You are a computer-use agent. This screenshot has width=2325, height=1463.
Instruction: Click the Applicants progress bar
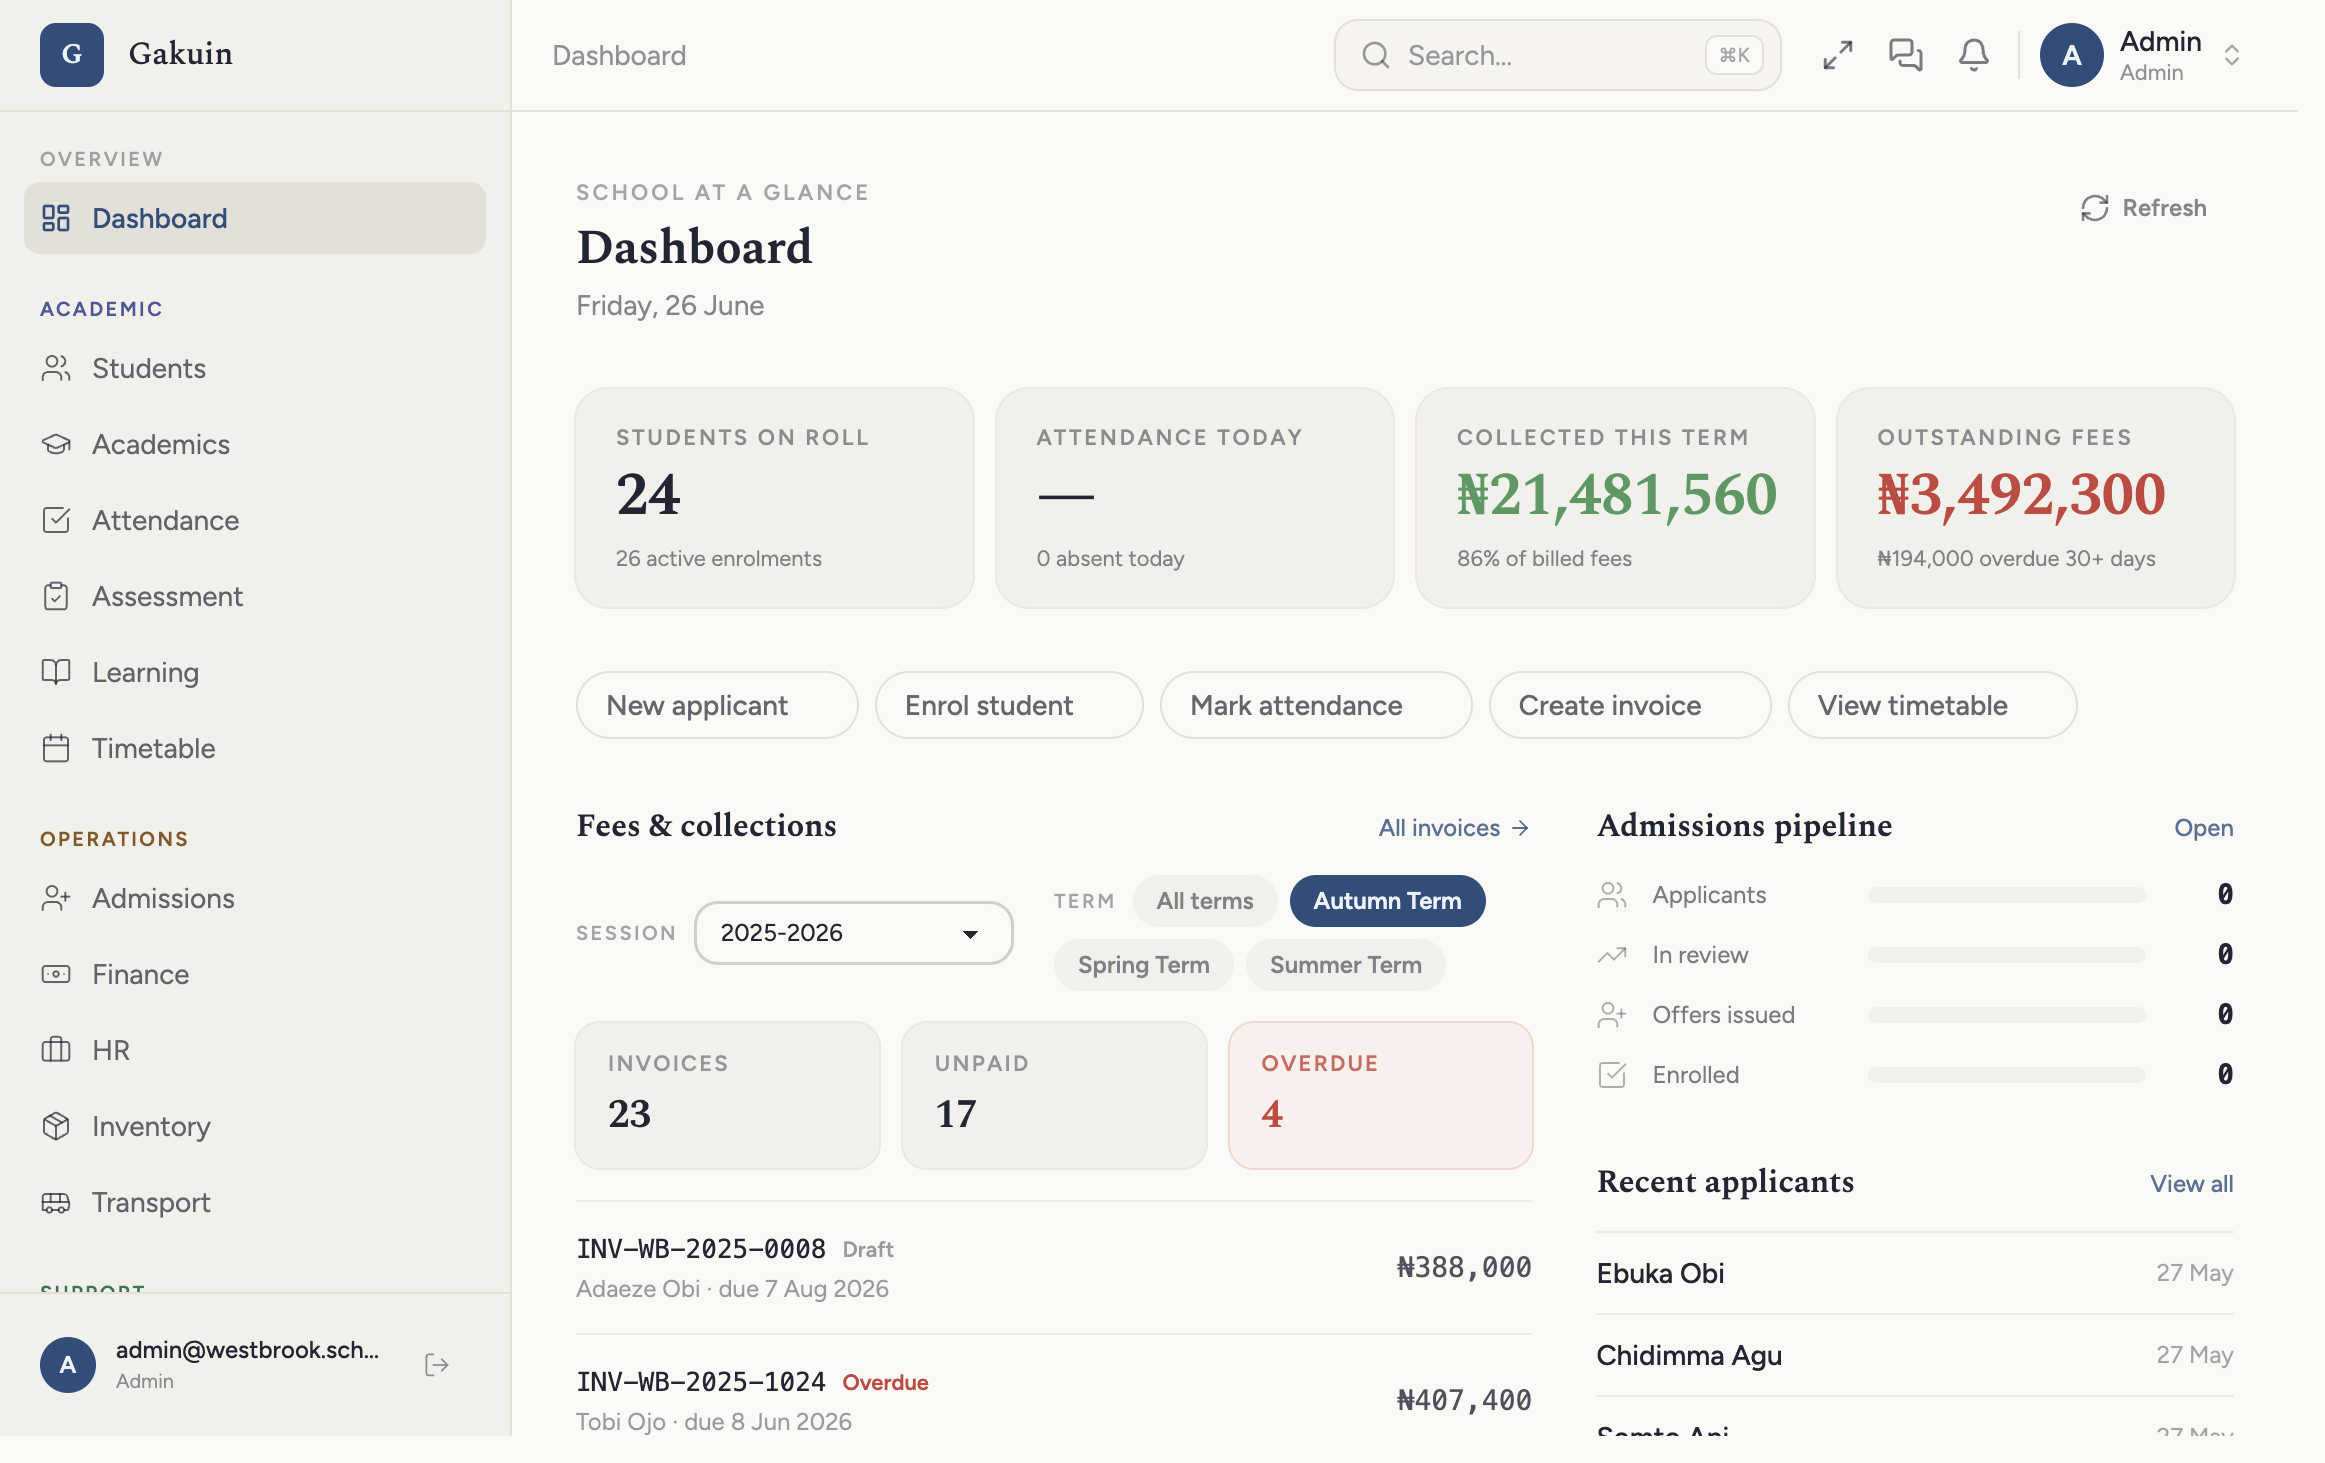(2006, 895)
